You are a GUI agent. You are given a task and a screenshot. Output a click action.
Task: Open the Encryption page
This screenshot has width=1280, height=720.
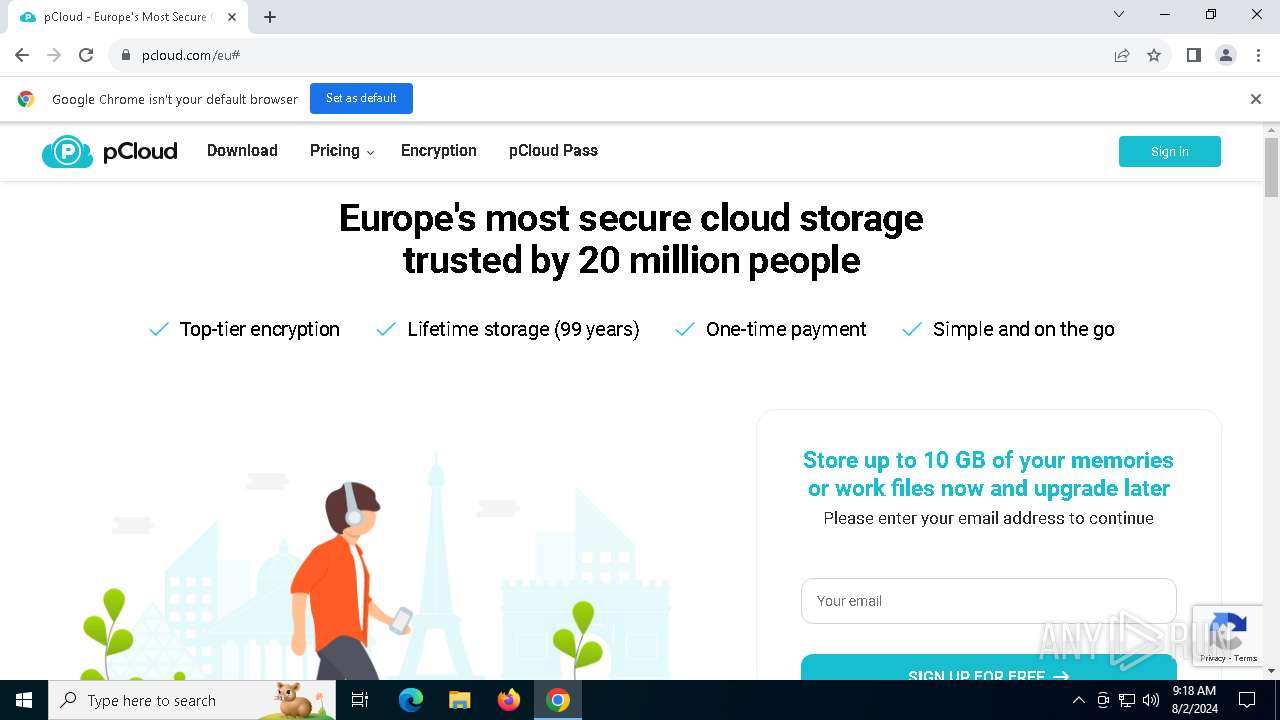(x=439, y=151)
